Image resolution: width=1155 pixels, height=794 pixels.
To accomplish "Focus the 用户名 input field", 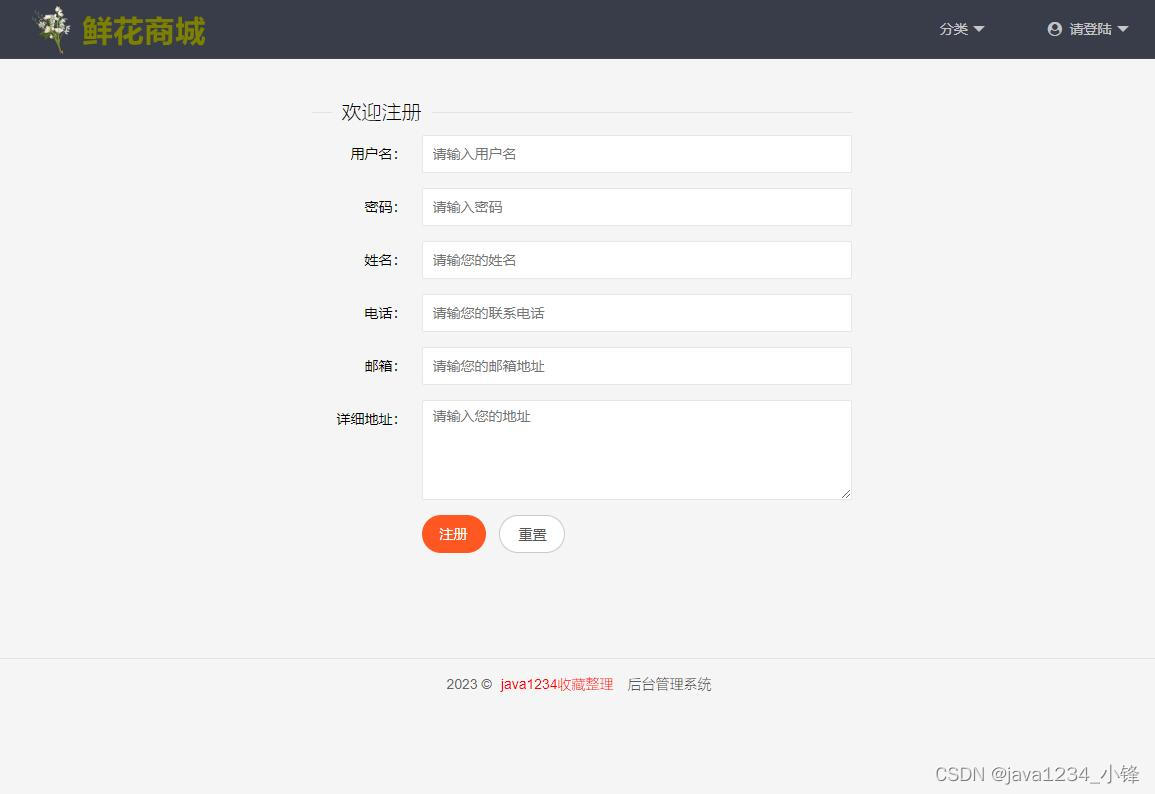I will click(636, 154).
